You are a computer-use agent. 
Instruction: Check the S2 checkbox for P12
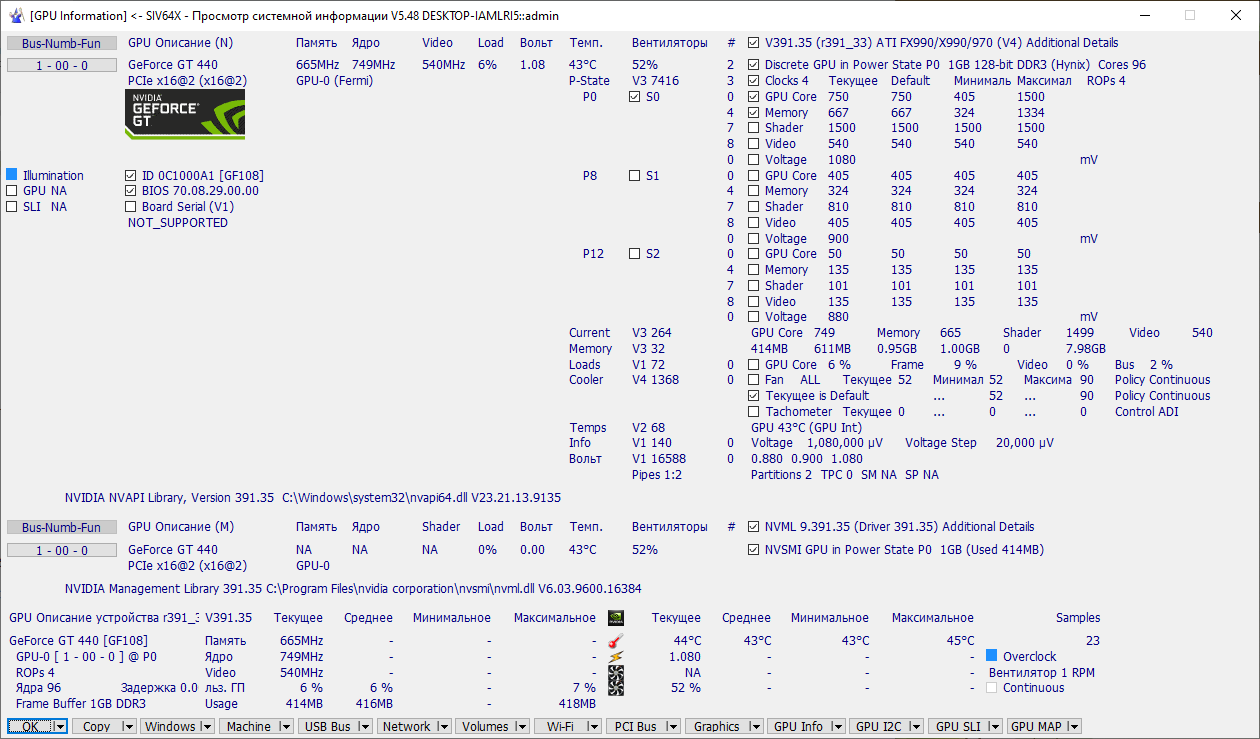click(x=635, y=254)
